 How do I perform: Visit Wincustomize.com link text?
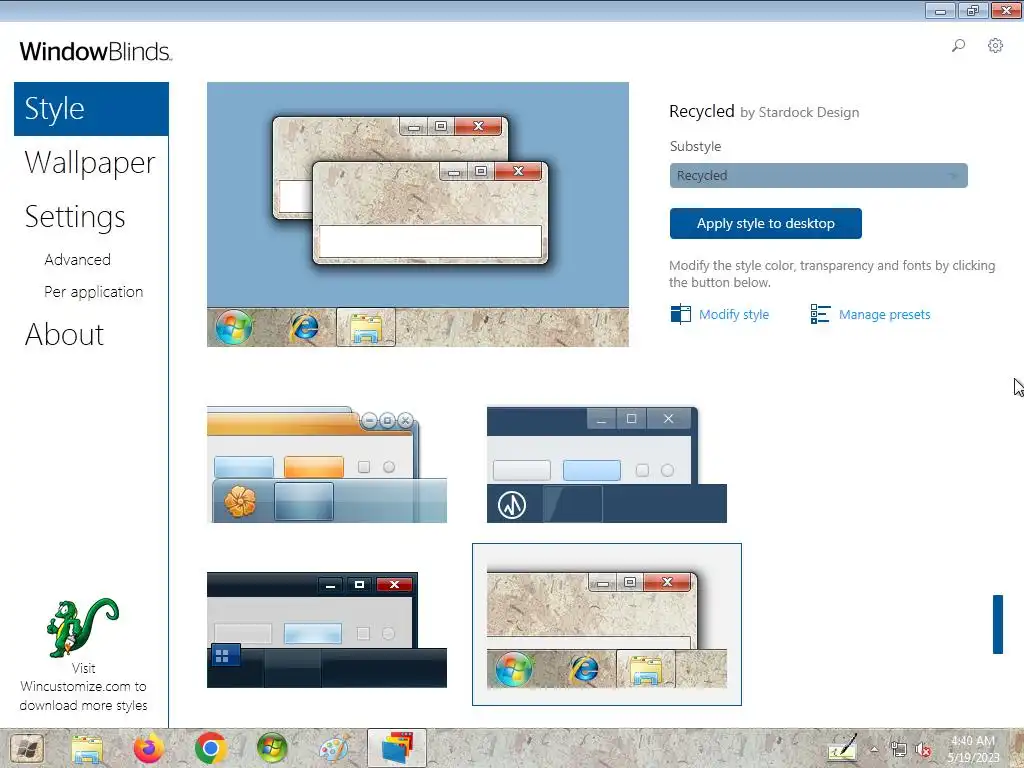pos(83,686)
